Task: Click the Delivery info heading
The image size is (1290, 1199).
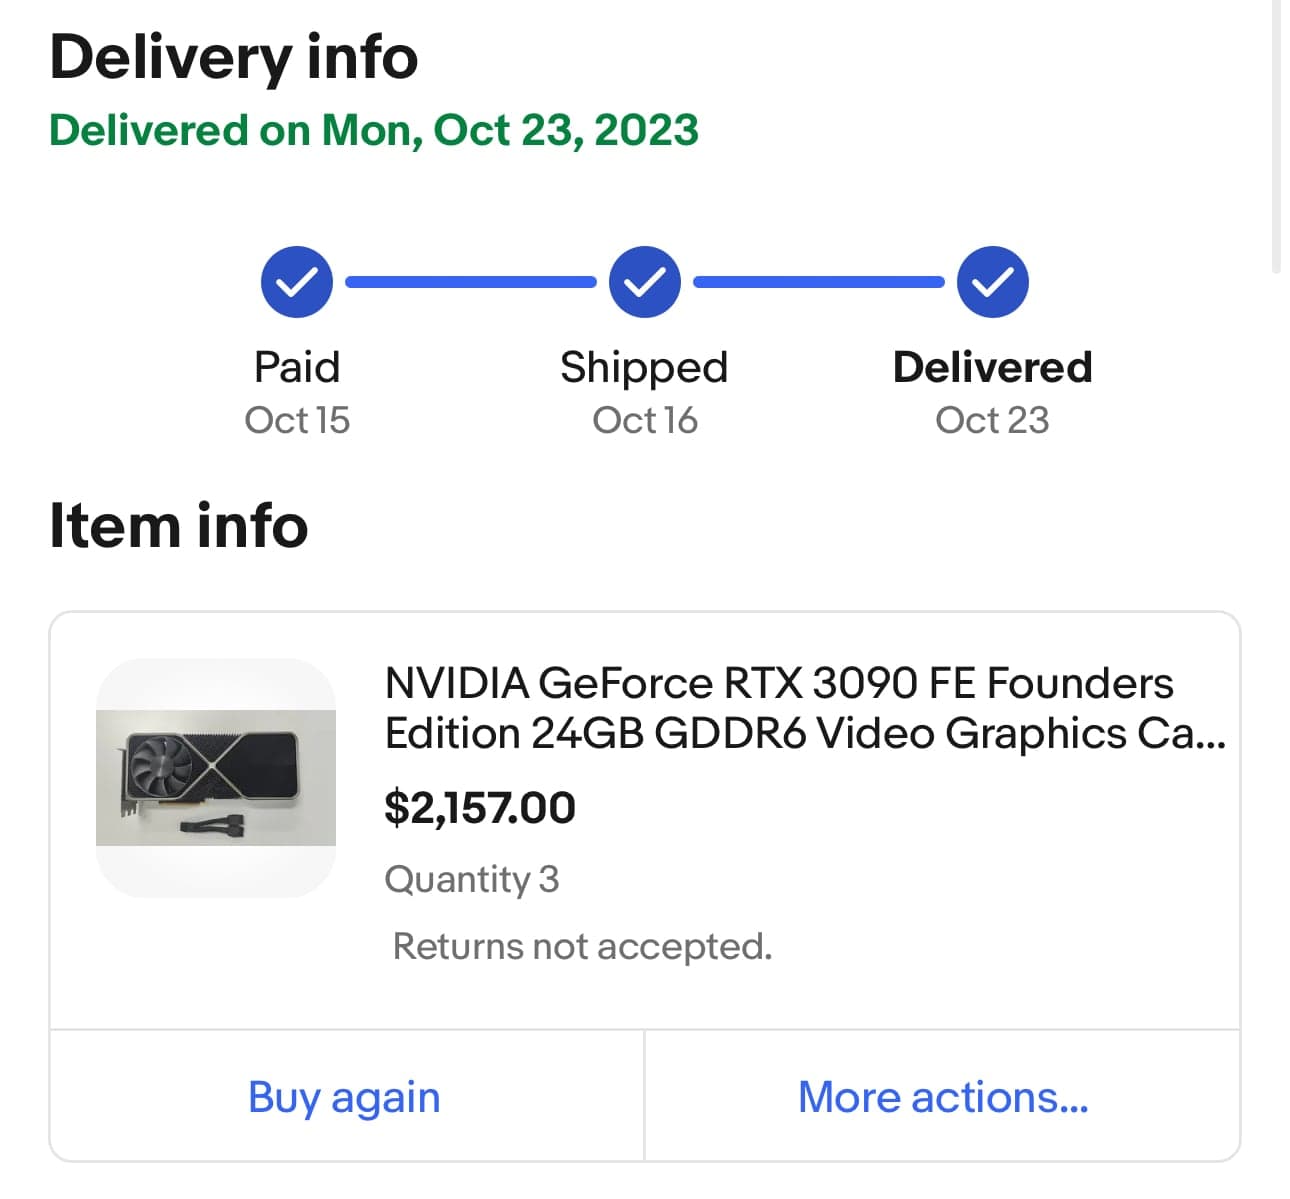Action: (234, 57)
